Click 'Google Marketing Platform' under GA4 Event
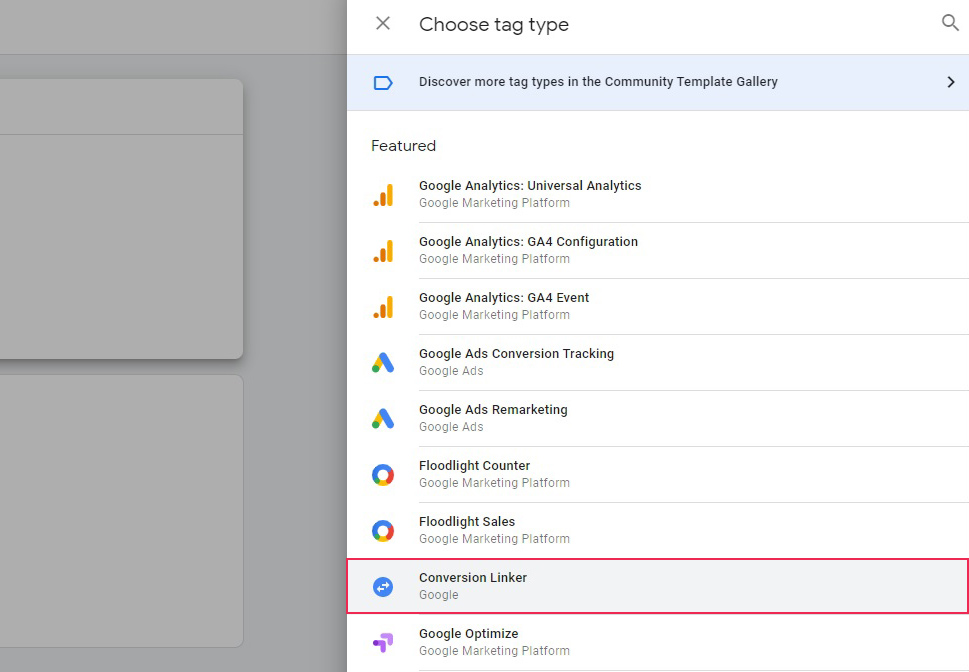Image resolution: width=969 pixels, height=672 pixels. 494,315
